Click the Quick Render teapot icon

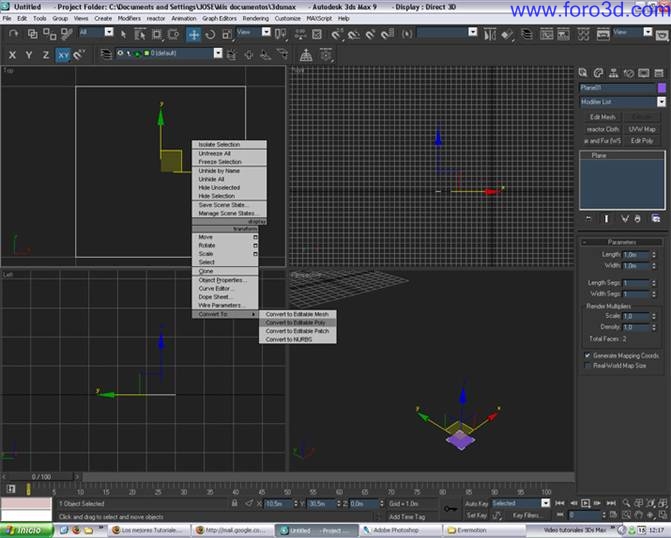coord(662,34)
